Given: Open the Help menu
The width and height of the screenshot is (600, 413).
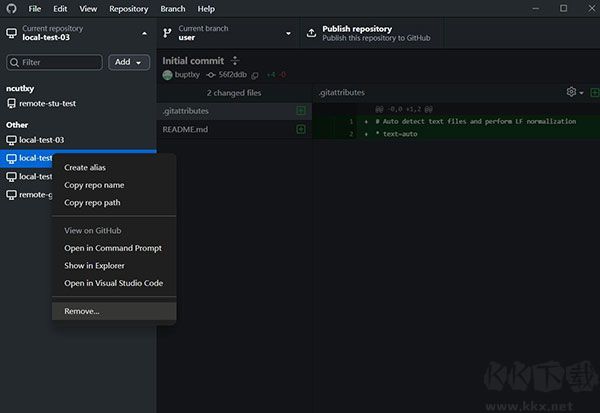Looking at the screenshot, I should pos(206,9).
